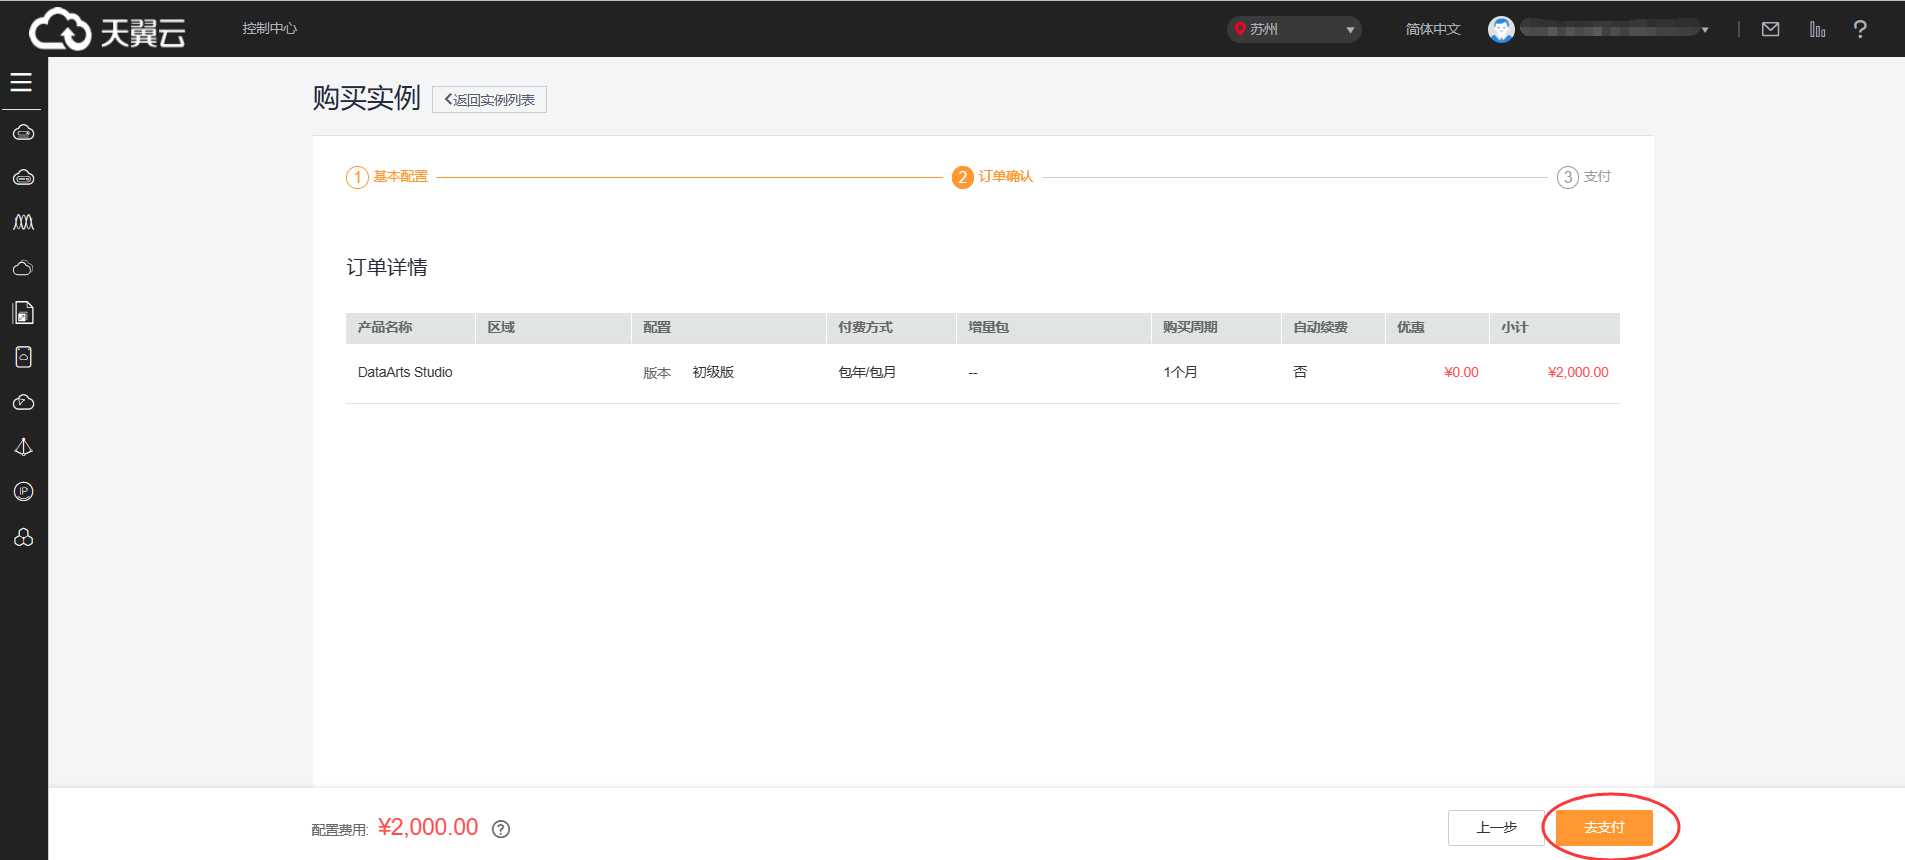Open the hamburger menu in the sidebar
Screen dimensions: 1905x860
coord(21,82)
